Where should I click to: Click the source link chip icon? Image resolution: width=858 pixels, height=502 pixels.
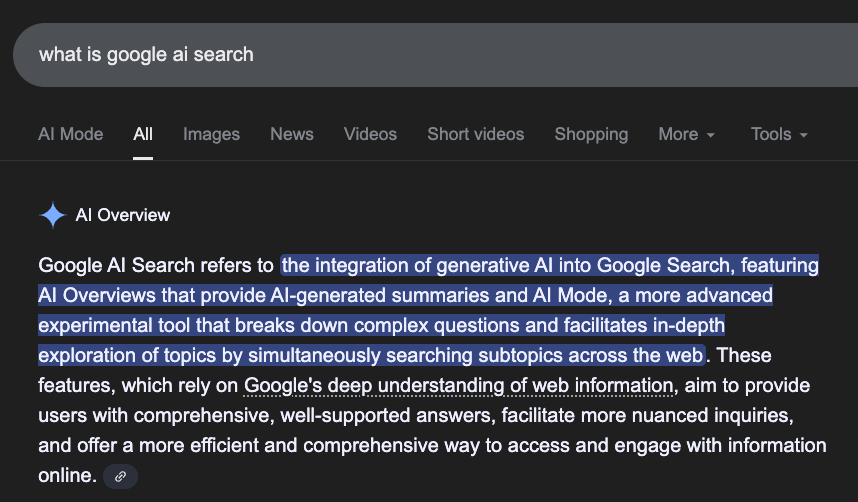pyautogui.click(x=120, y=477)
